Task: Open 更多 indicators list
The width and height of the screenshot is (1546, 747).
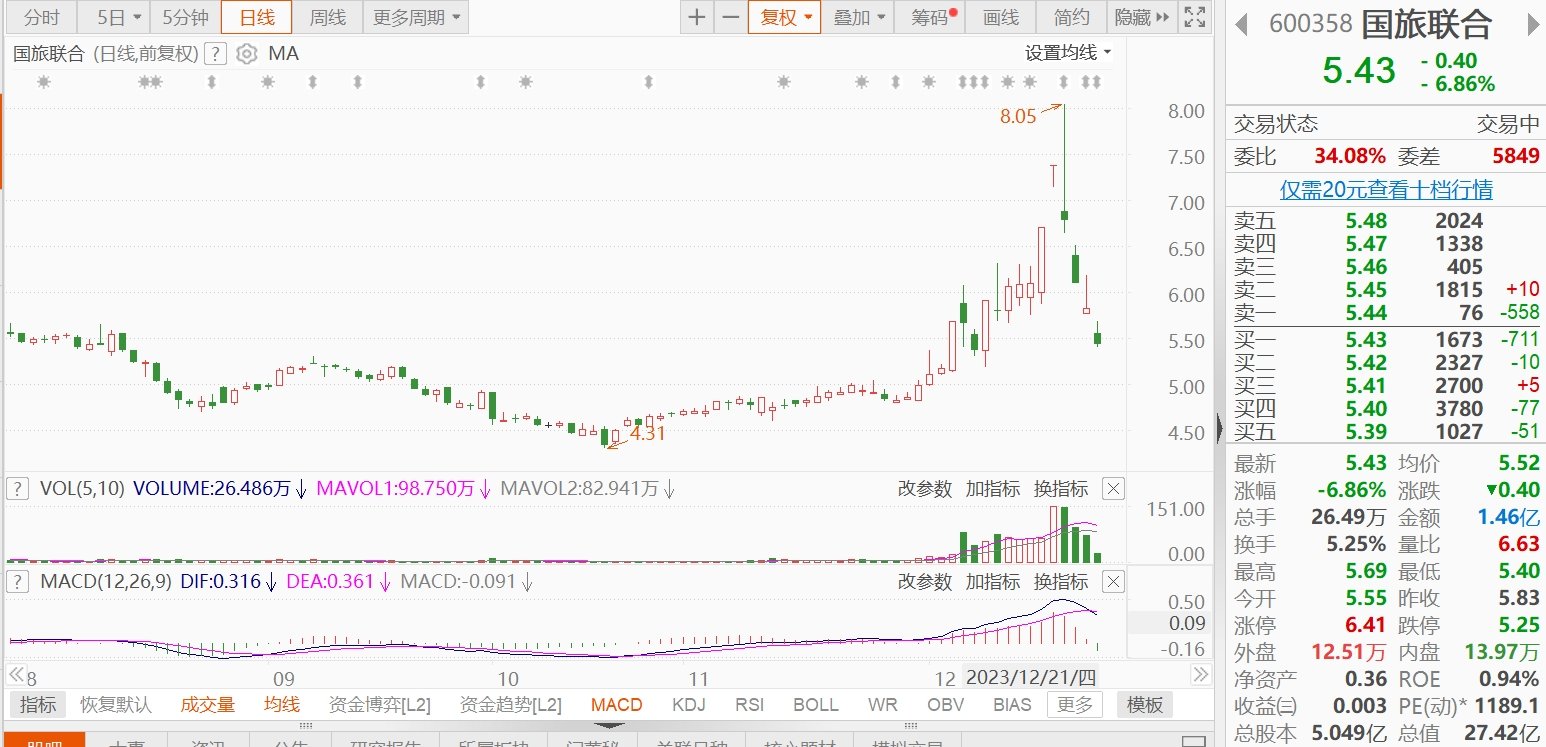Action: pos(1075,705)
